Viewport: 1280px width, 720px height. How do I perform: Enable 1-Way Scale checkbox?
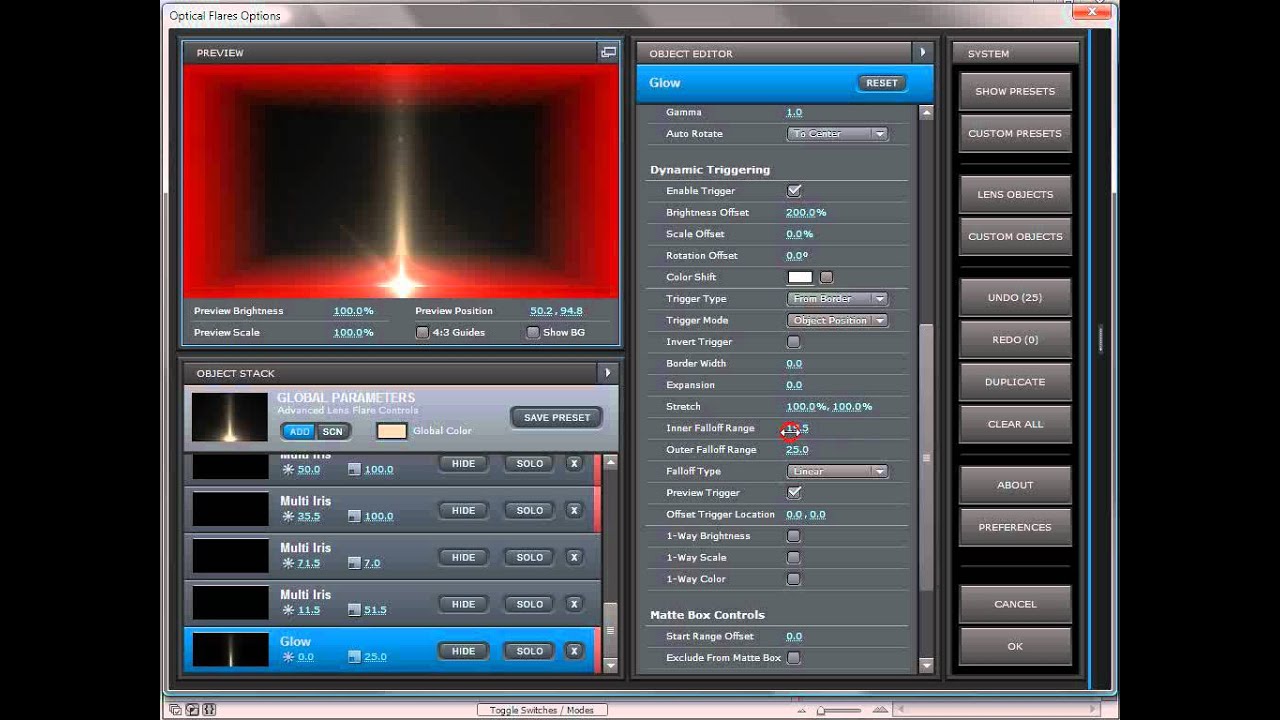pos(794,558)
